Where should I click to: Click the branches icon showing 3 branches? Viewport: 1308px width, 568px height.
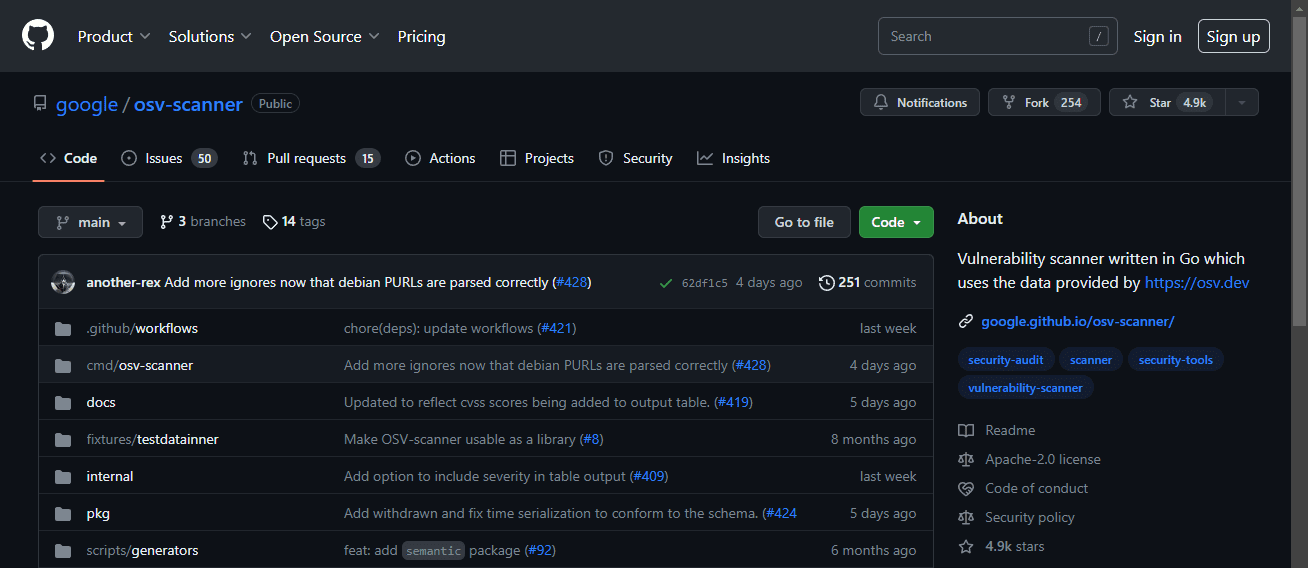coord(166,222)
